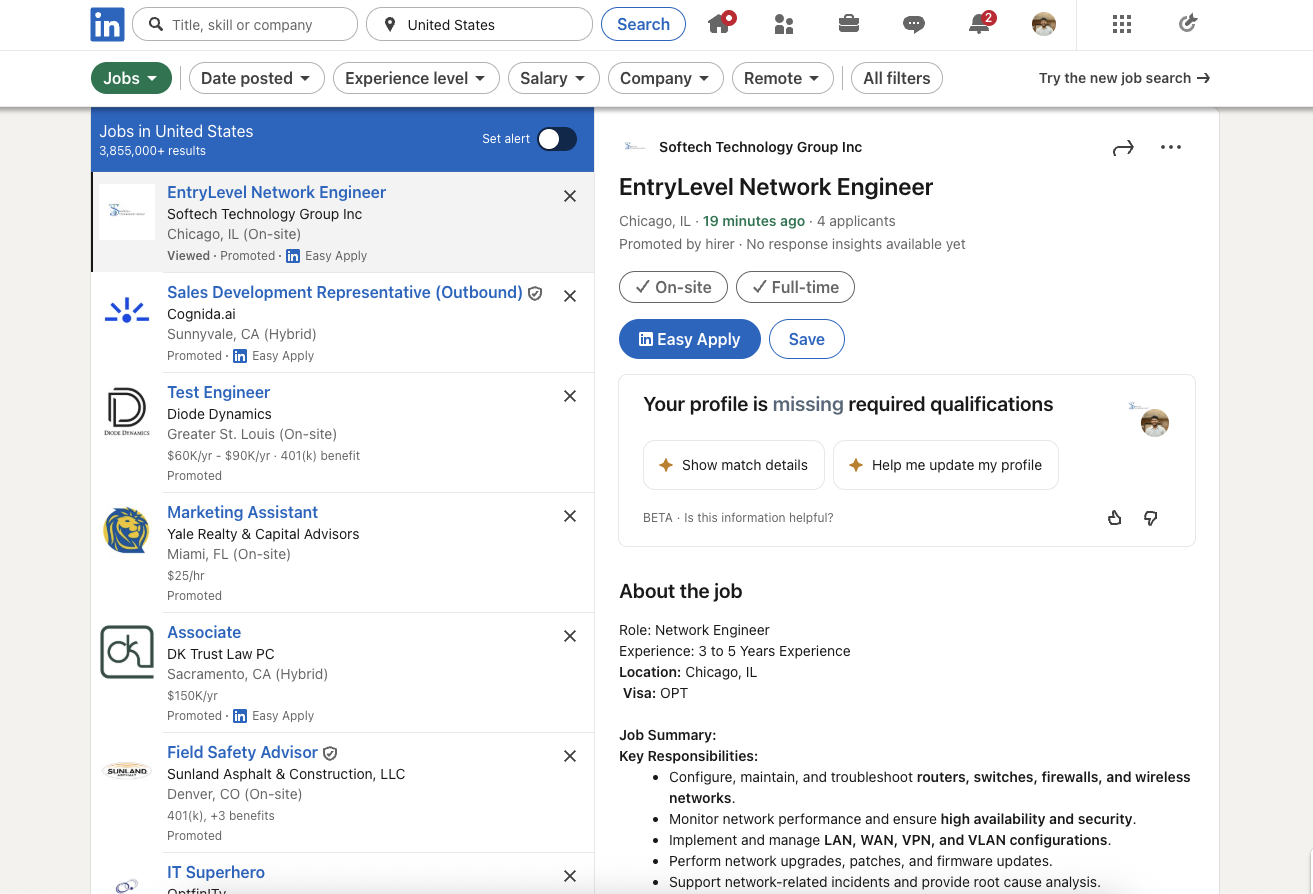The height and width of the screenshot is (894, 1313).
Task: Open the My Network people icon
Action: click(x=784, y=24)
